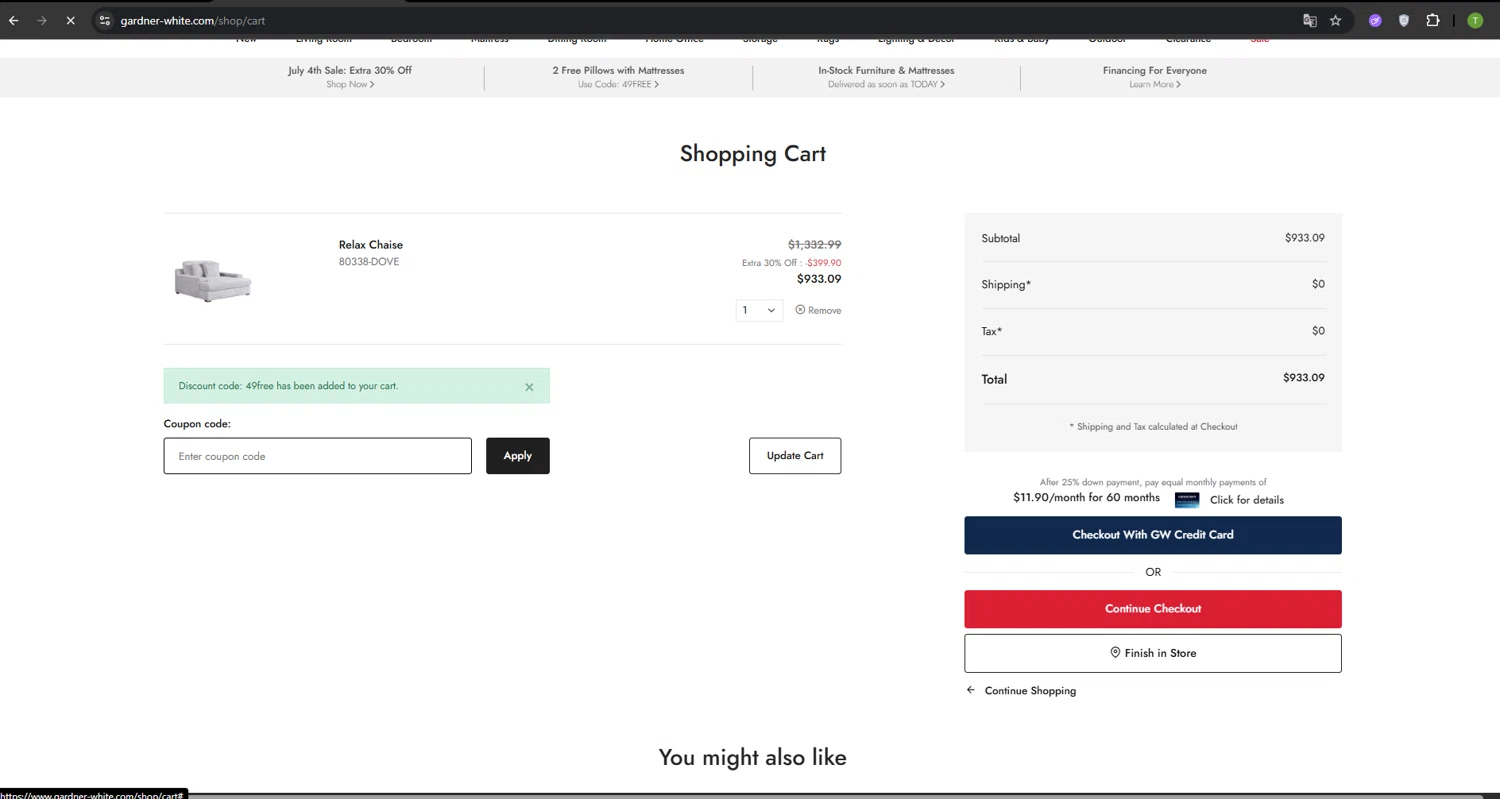
Task: Open Delivered as soon as TODAY link
Action: (x=886, y=85)
